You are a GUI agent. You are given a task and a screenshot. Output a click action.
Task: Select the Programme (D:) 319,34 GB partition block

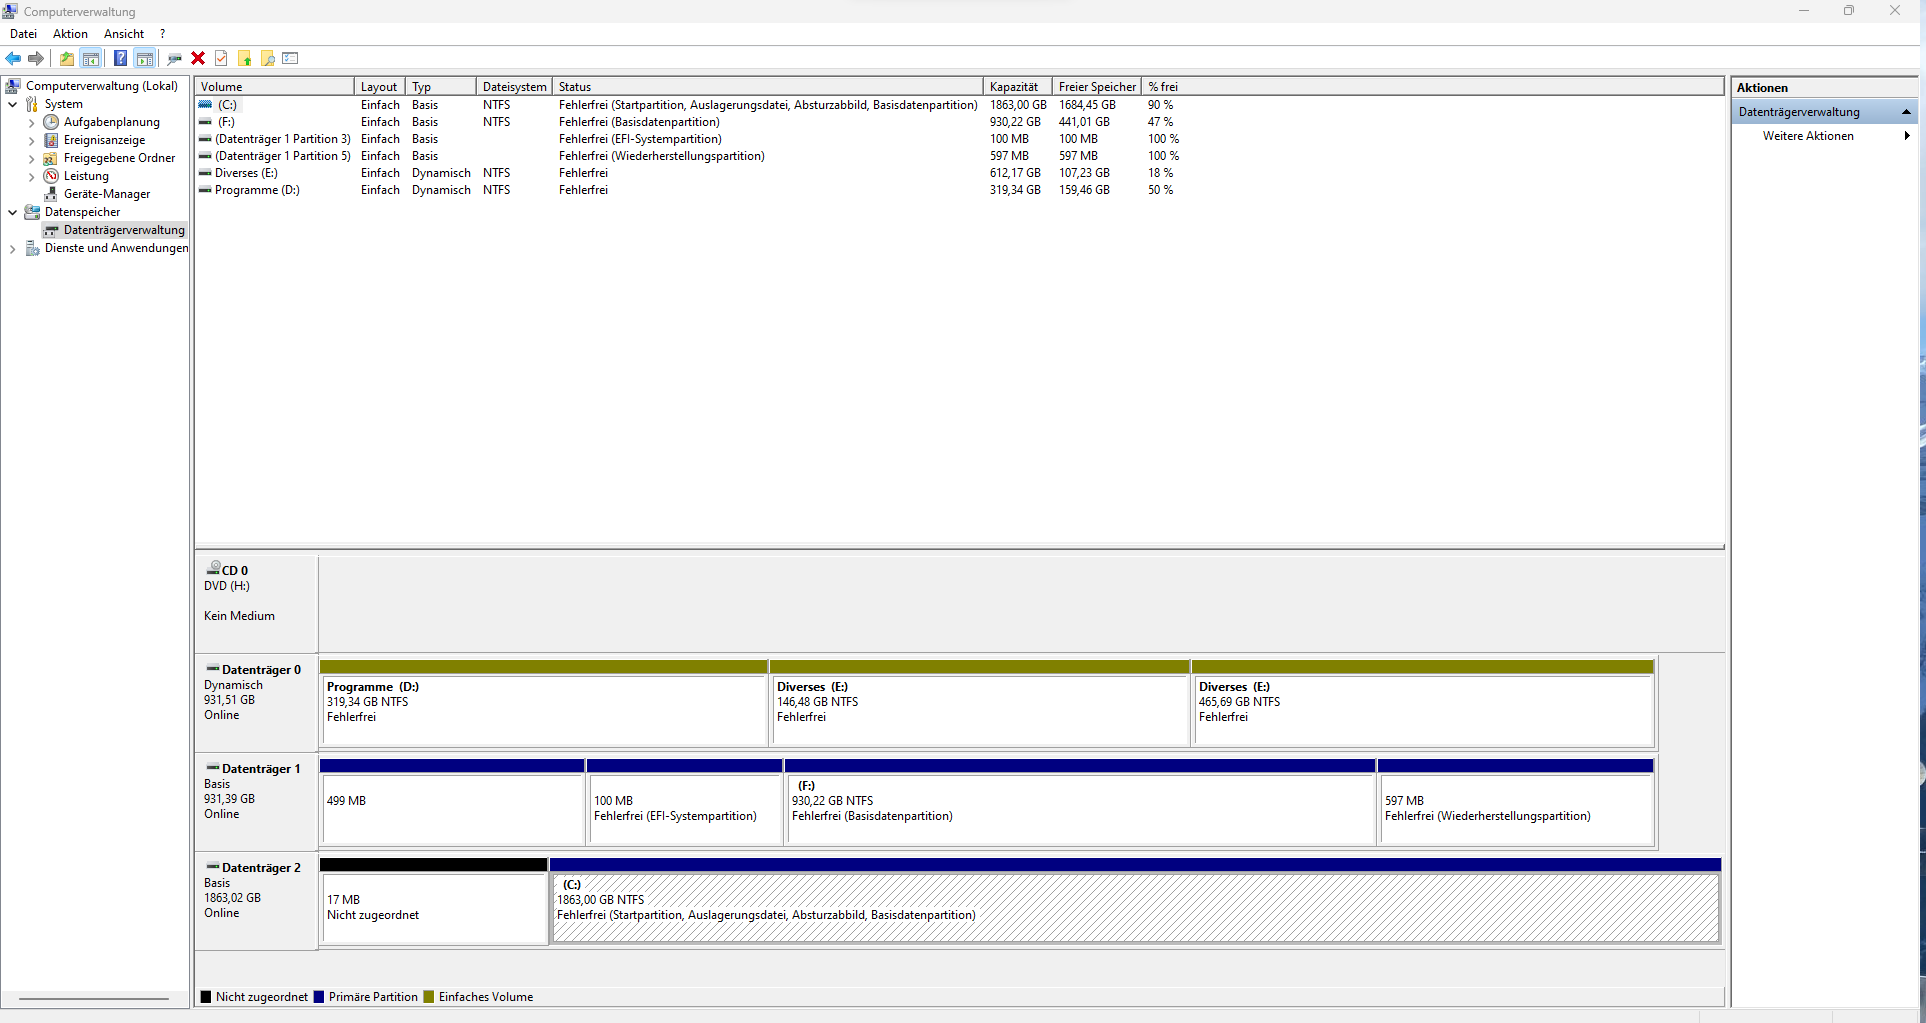544,703
